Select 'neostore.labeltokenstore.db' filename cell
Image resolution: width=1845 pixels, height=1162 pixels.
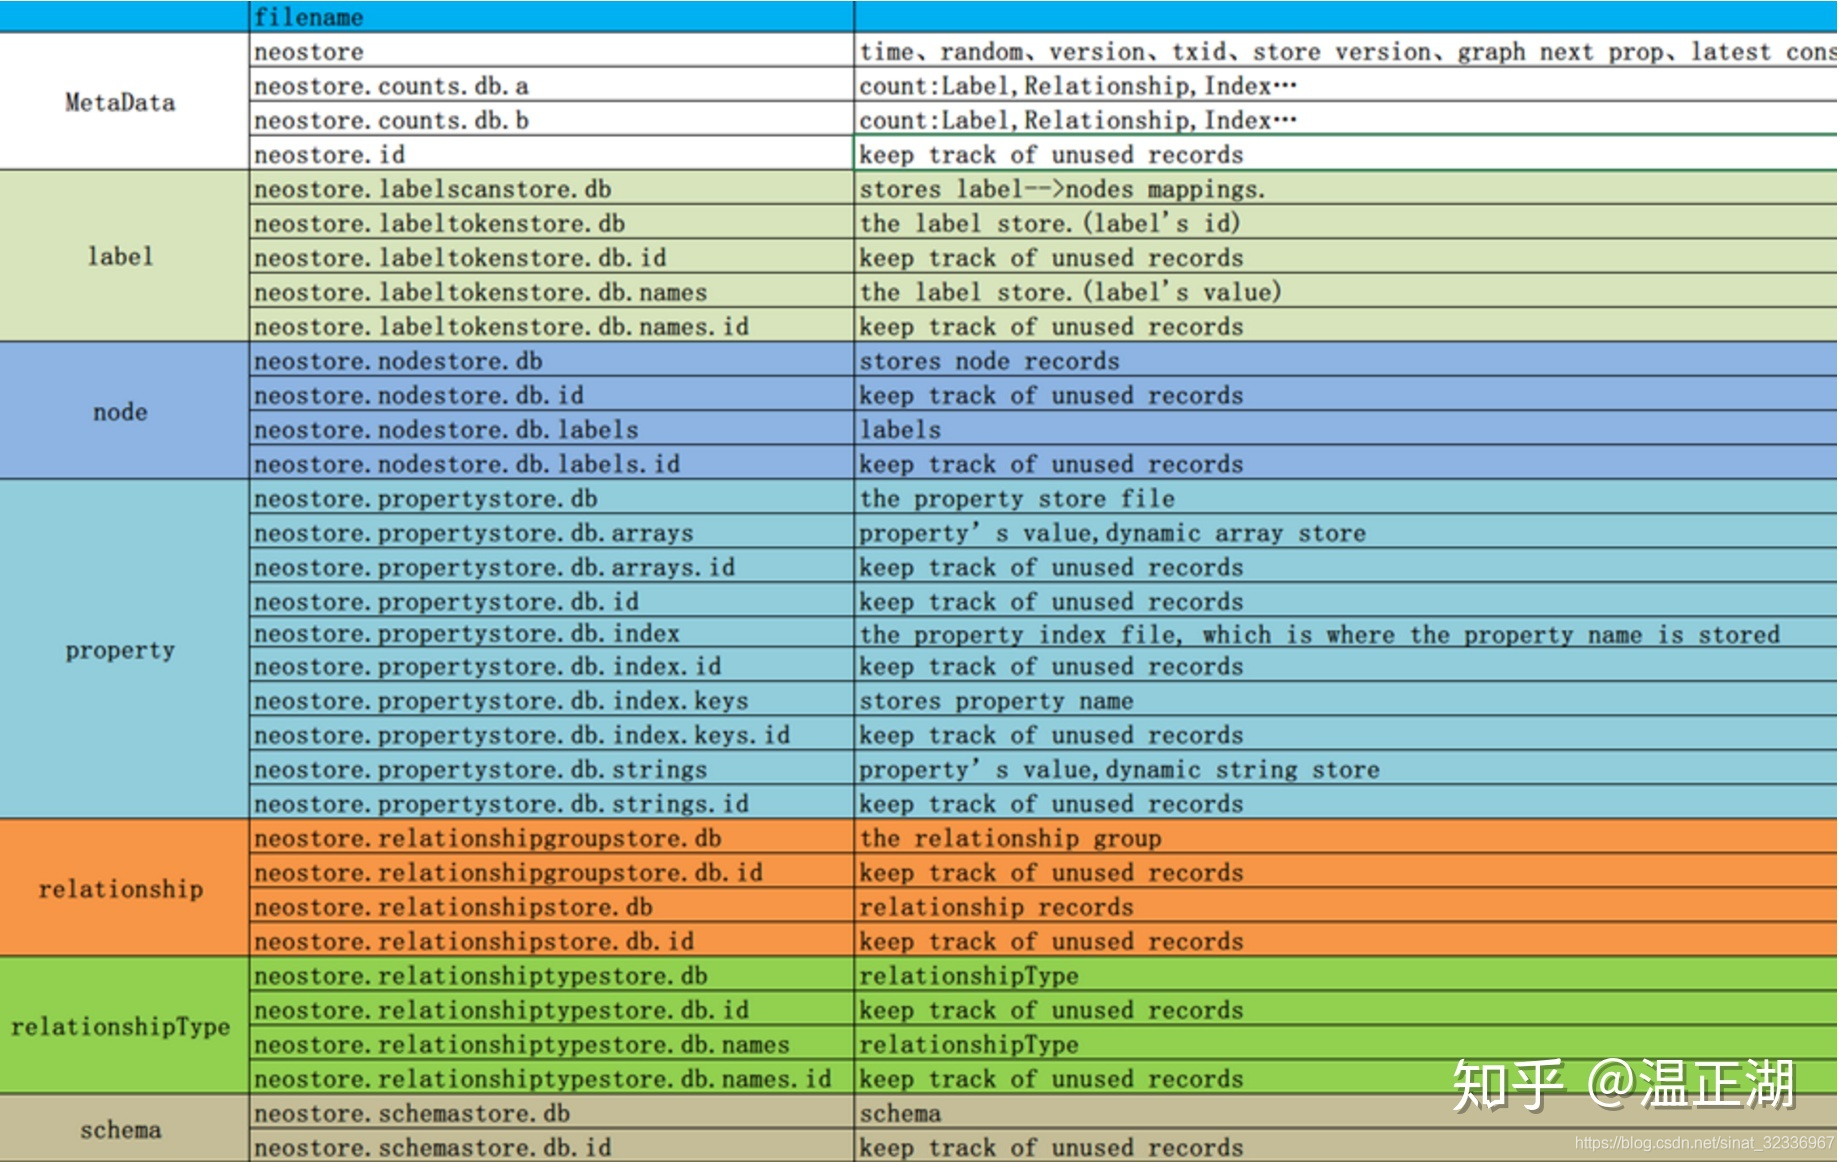pos(551,223)
